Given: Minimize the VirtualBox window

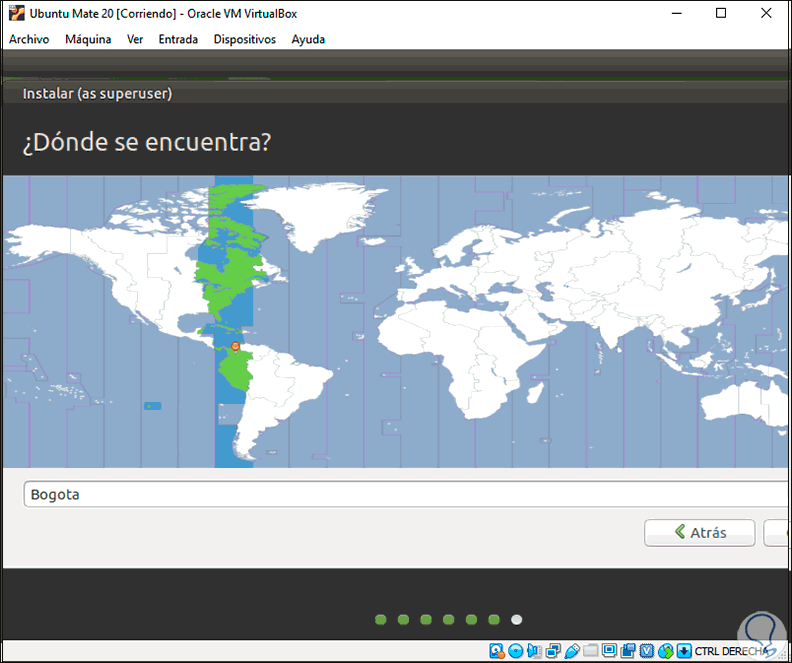Looking at the screenshot, I should point(677,13).
